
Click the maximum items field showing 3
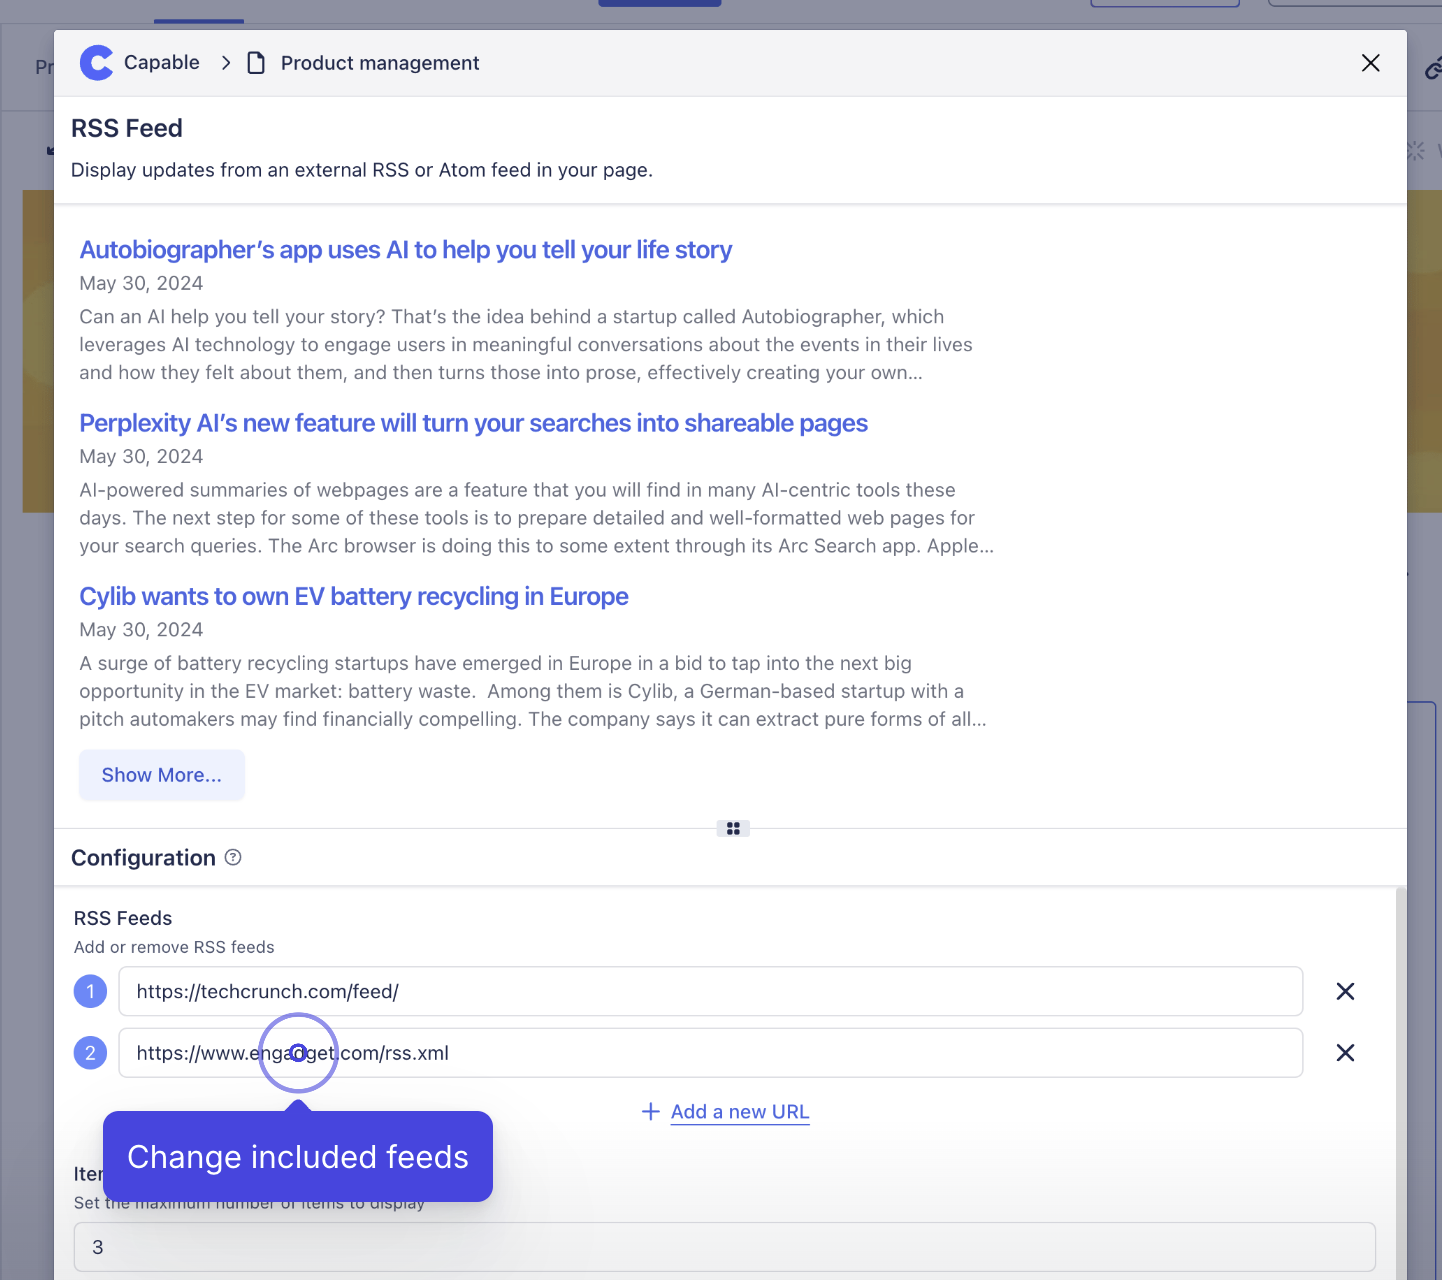pos(724,1247)
